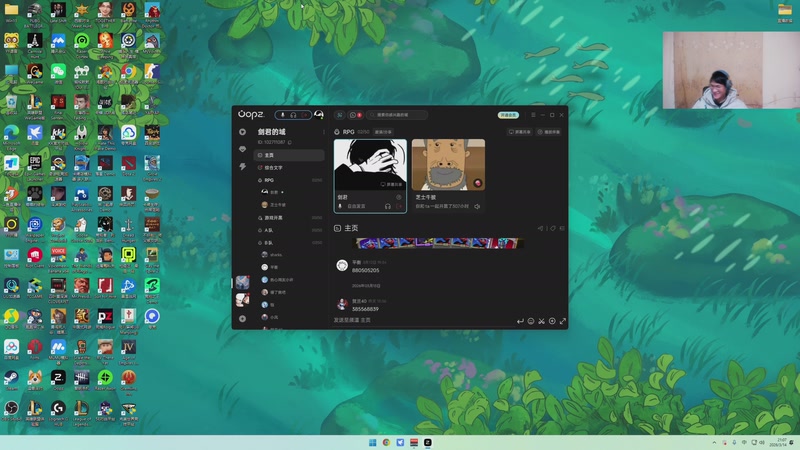Toggle microphone on 剑君 card
The image size is (800, 450).
click(x=340, y=206)
